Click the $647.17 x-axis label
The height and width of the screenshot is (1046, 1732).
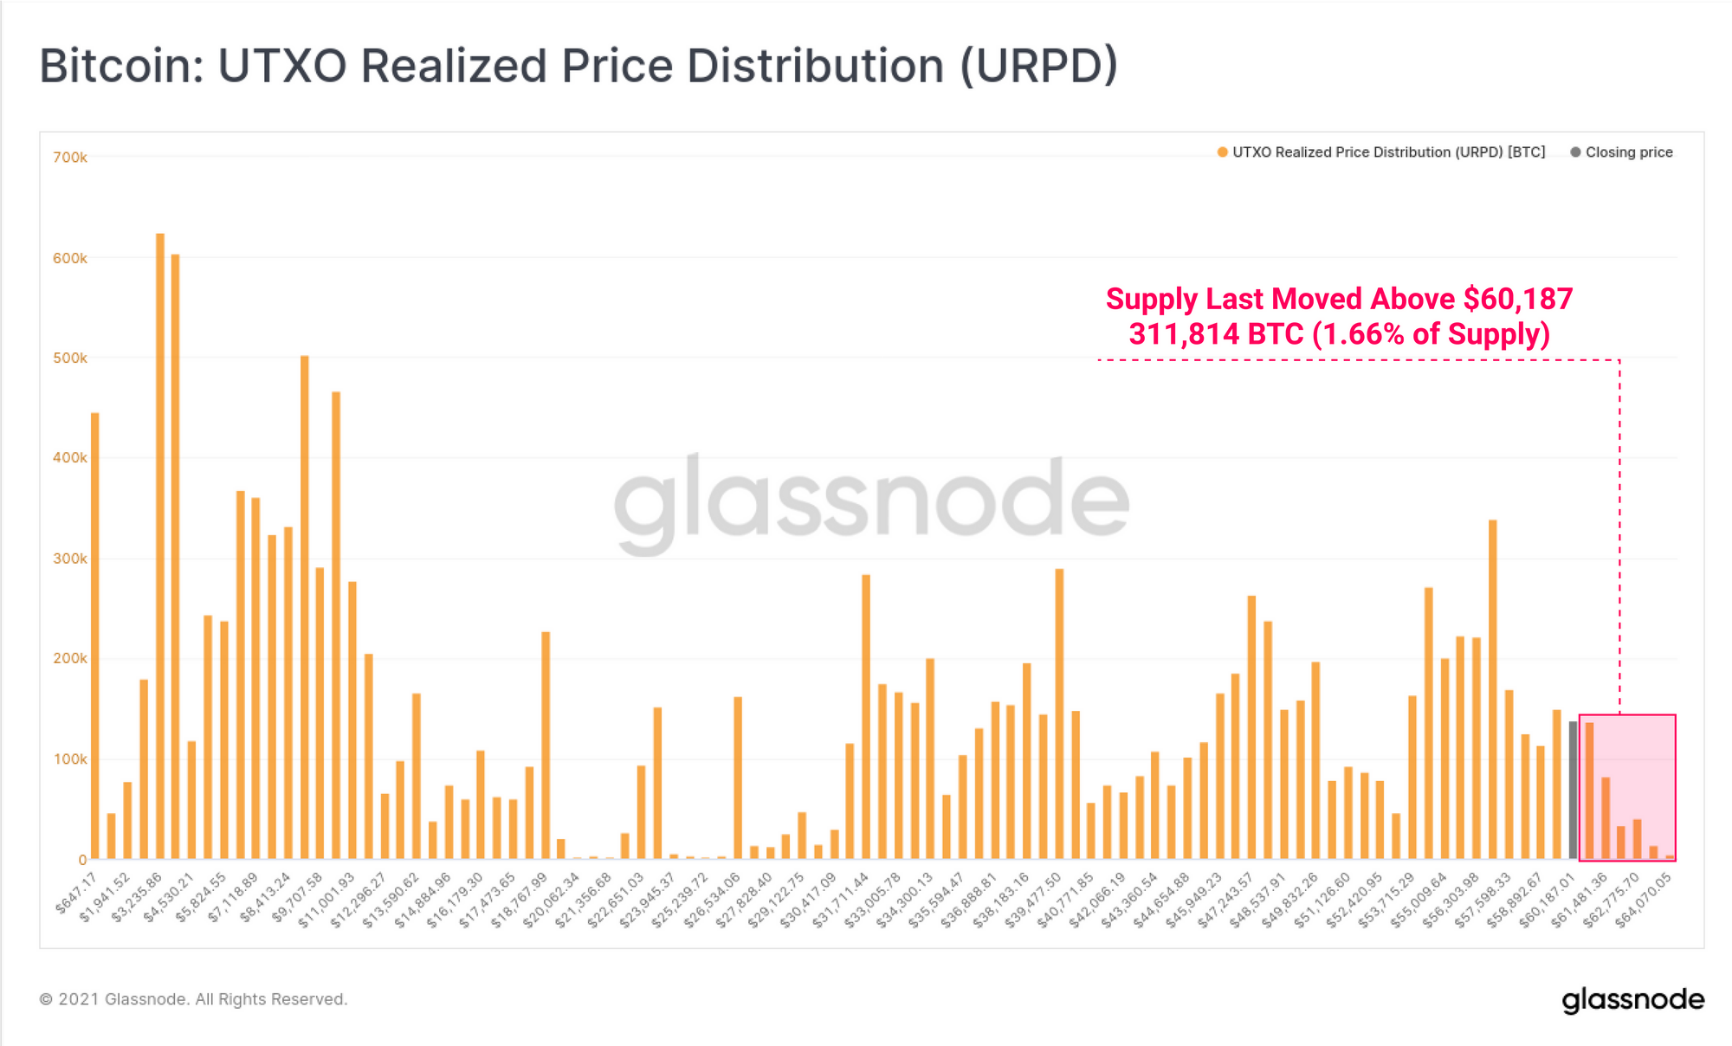(x=76, y=893)
